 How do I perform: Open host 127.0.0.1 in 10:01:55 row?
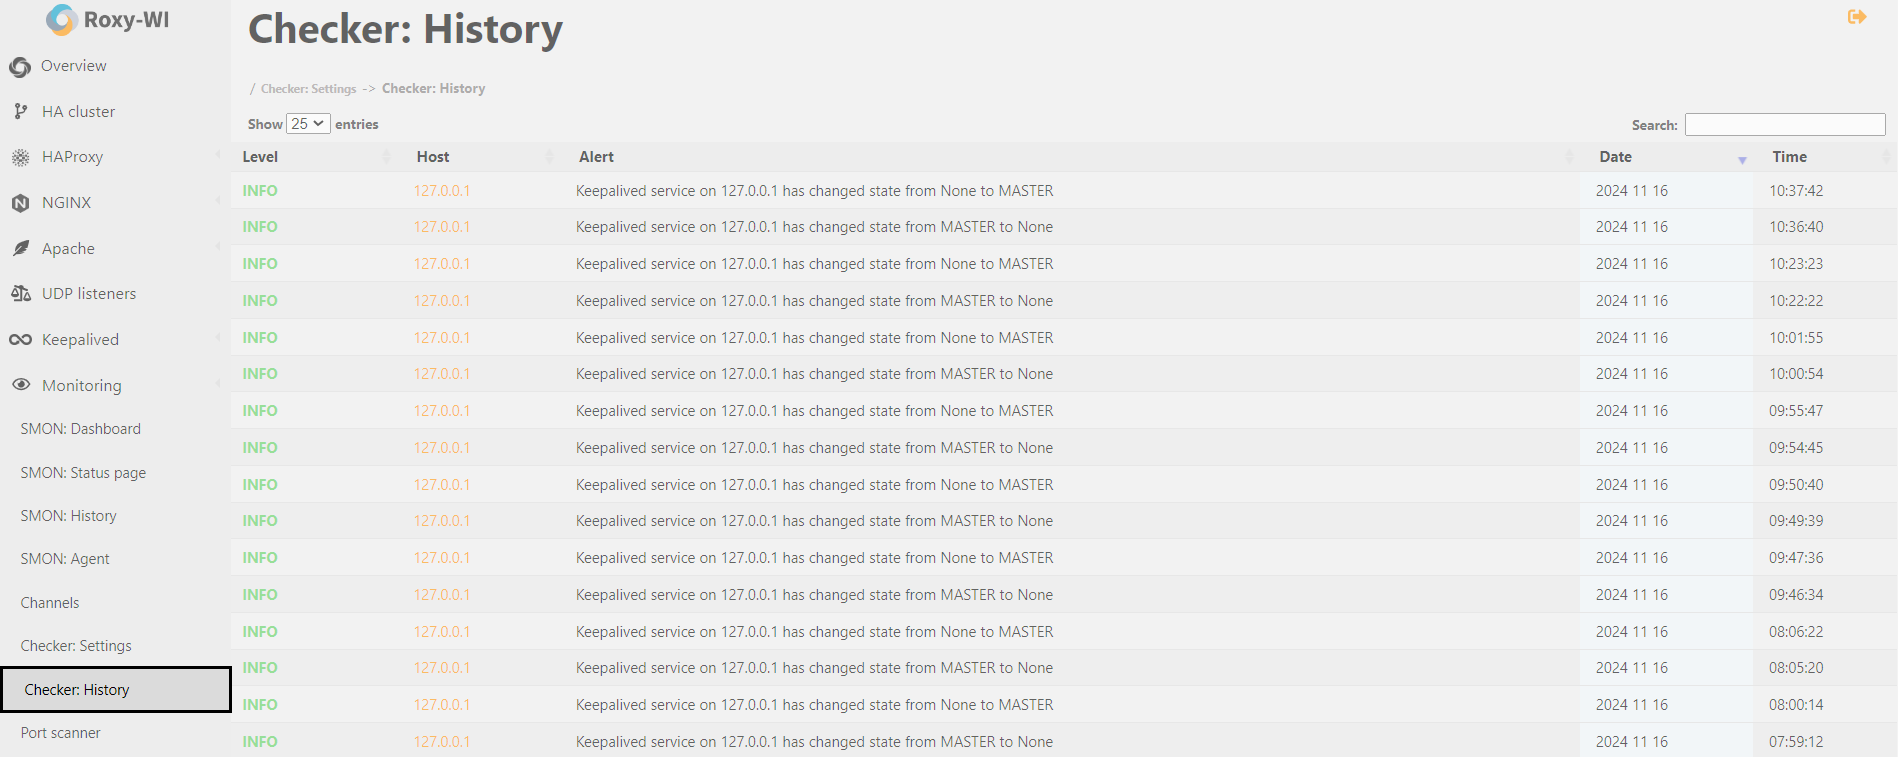pyautogui.click(x=441, y=338)
